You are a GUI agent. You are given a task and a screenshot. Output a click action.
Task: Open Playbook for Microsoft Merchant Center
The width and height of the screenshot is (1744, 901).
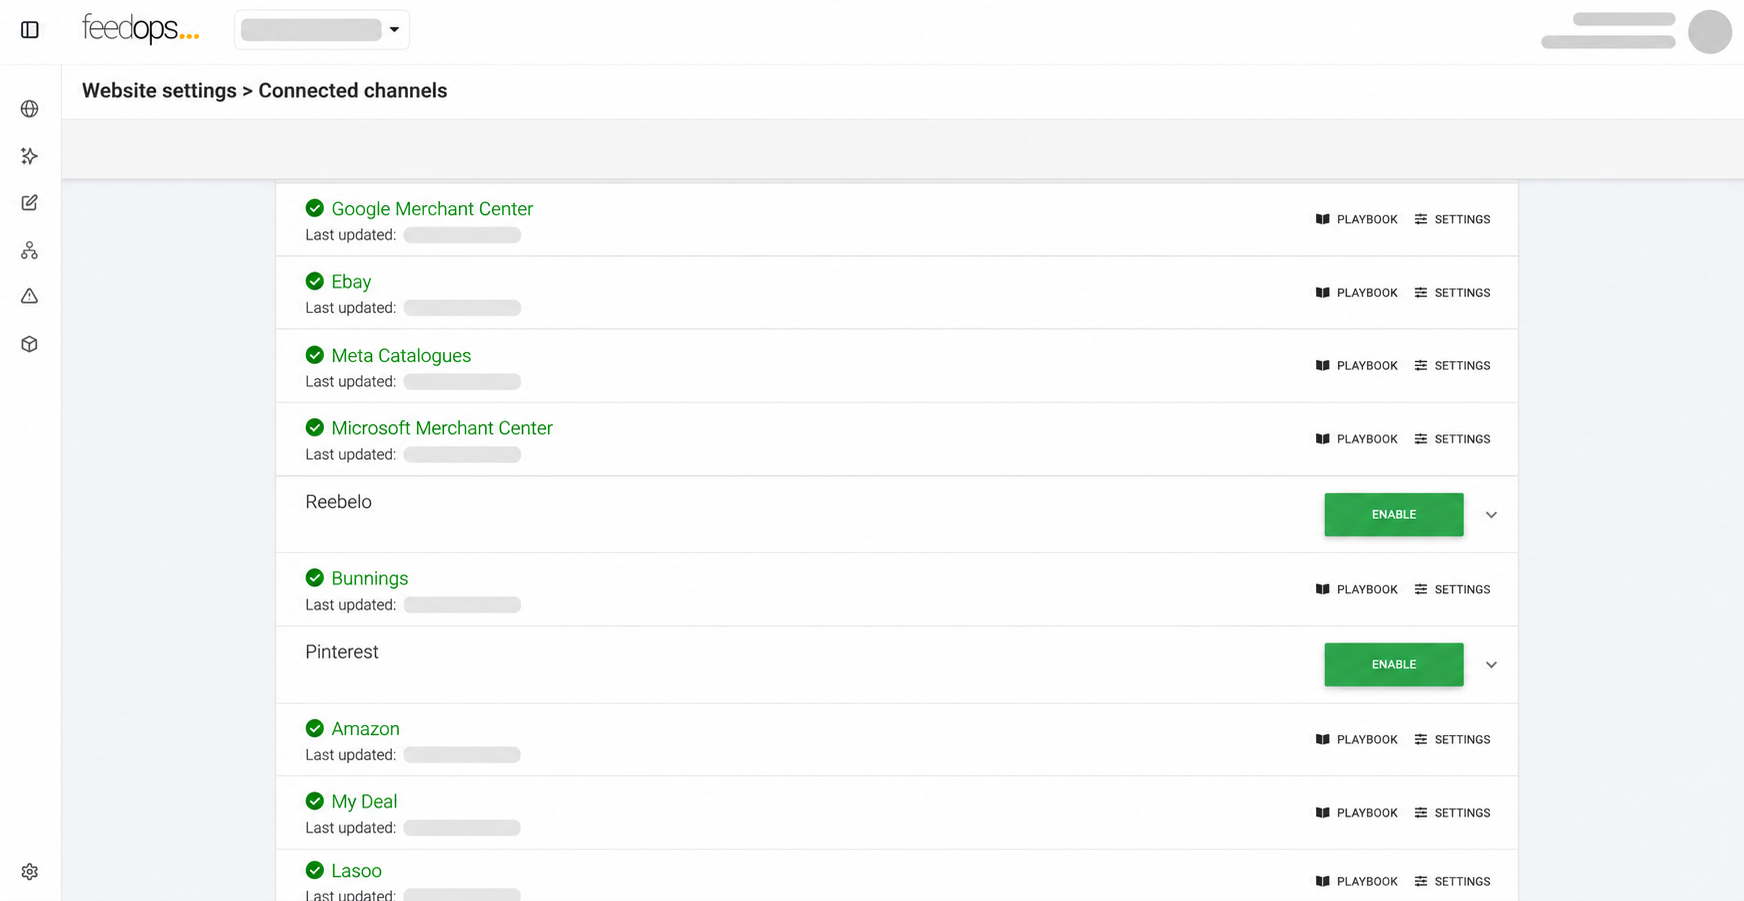pos(1357,439)
